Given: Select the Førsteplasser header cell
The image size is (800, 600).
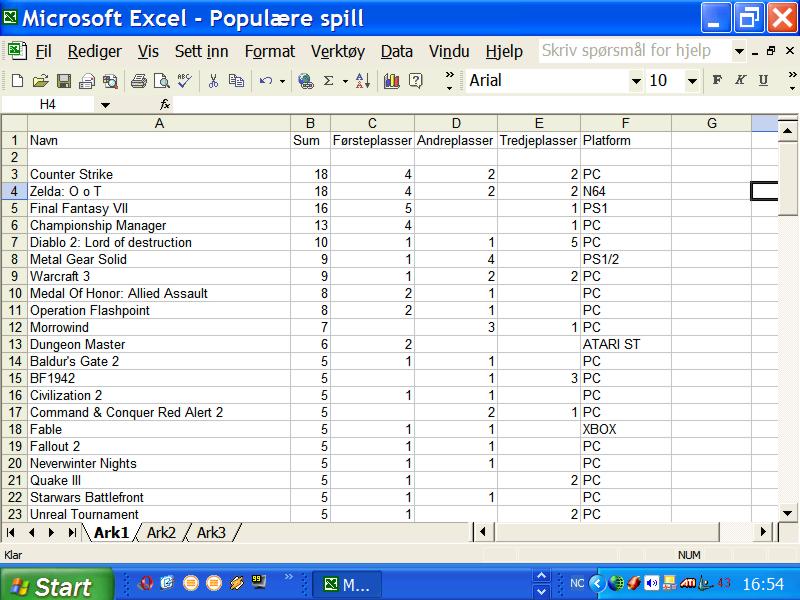Looking at the screenshot, I should pos(372,140).
